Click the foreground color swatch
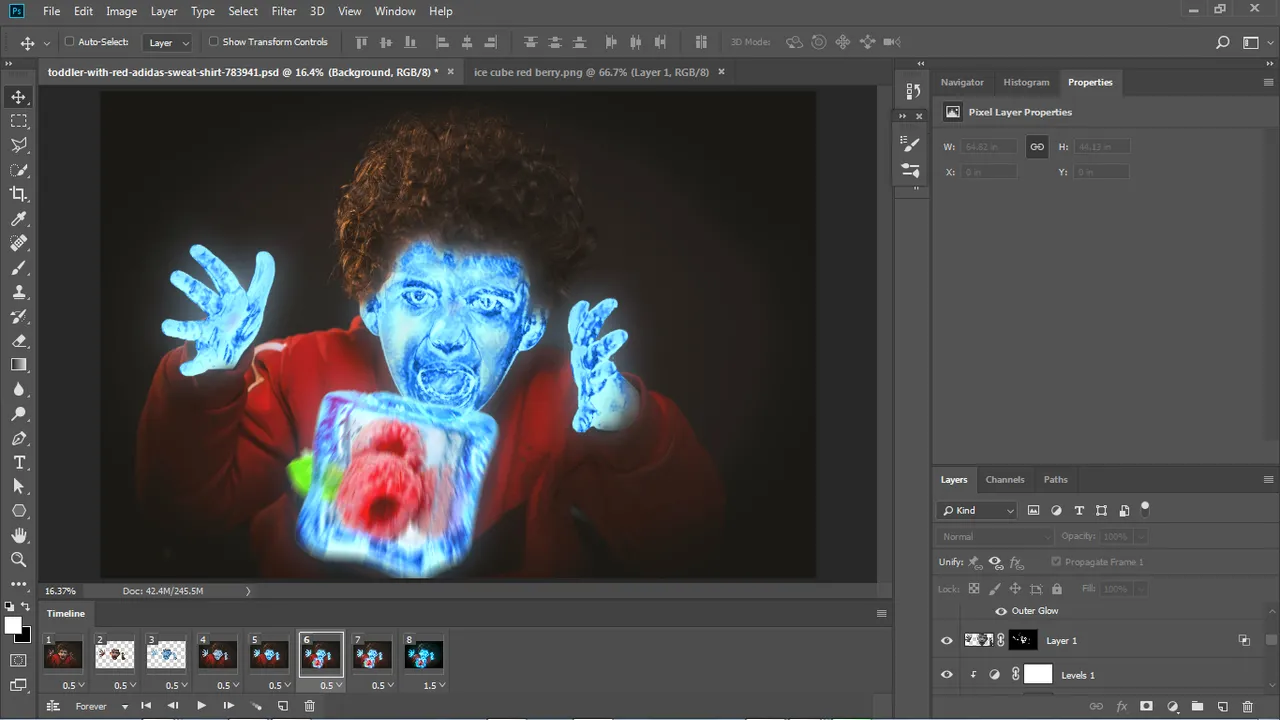The width and height of the screenshot is (1280, 720). click(13, 625)
